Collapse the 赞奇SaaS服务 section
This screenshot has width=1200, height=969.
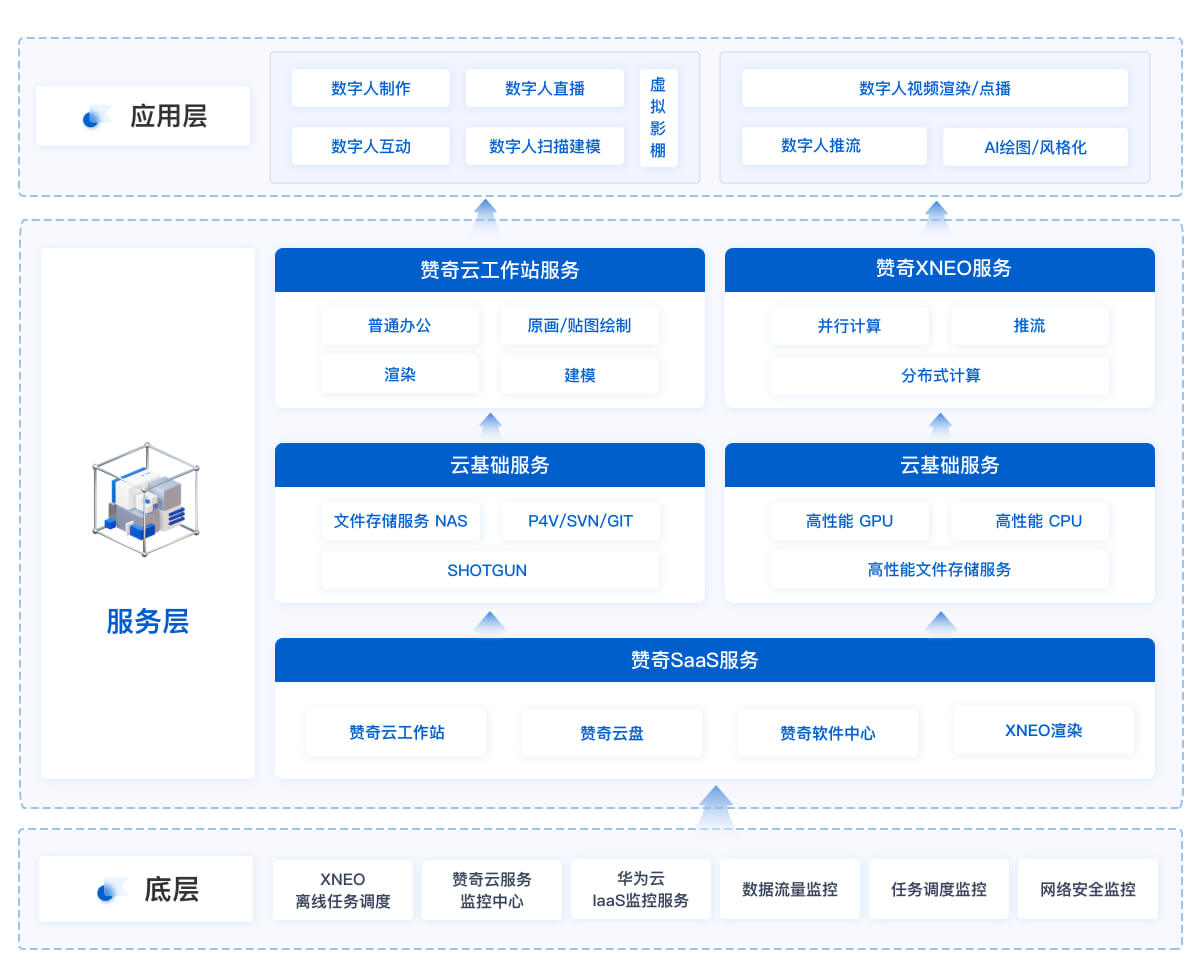tap(715, 659)
